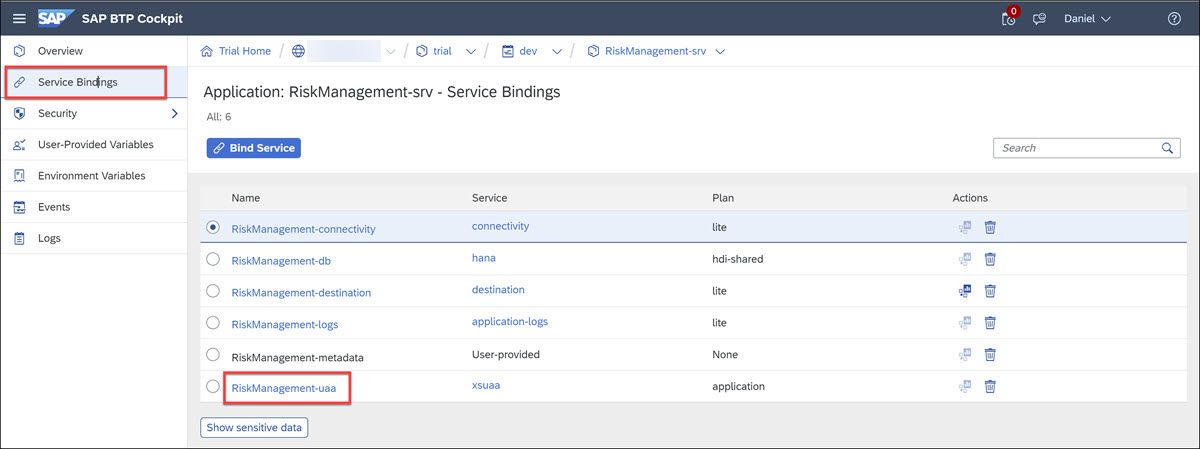
Task: Click dashboard icon for RiskManagement-logs row
Action: (965, 322)
